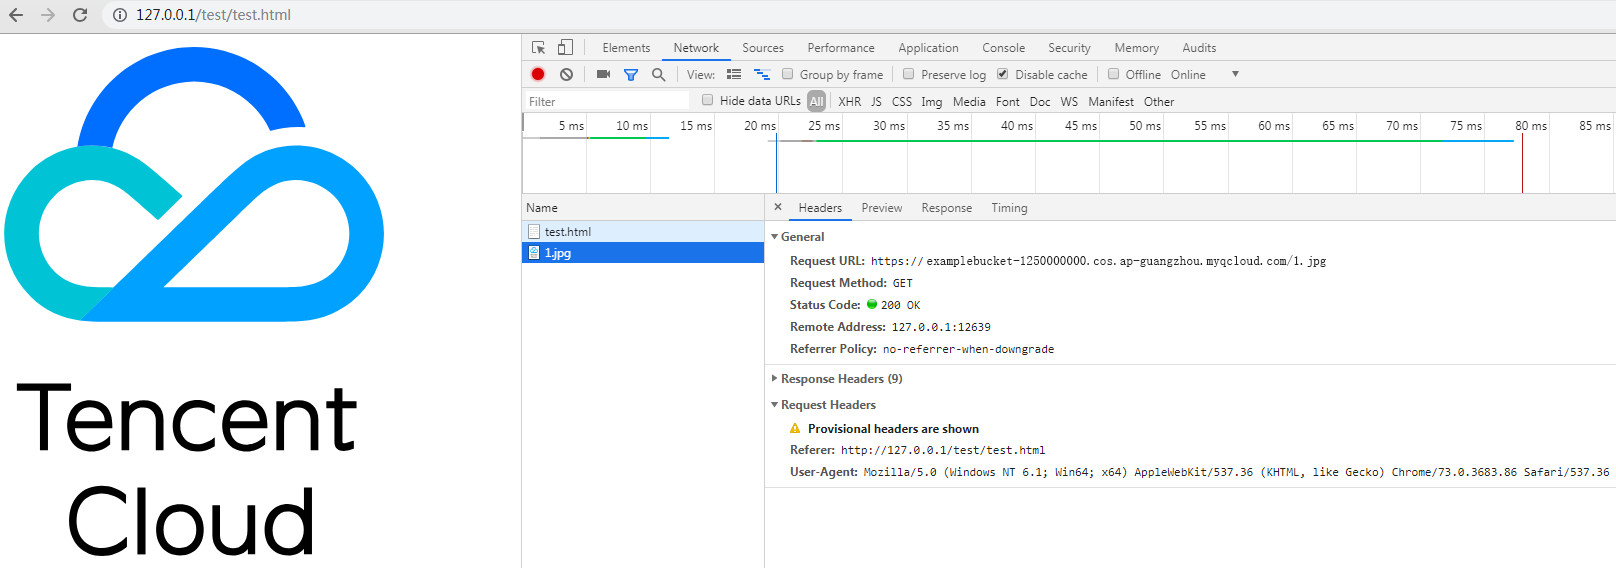This screenshot has height=568, width=1616.
Task: Uncheck the Disable cache checkbox
Action: click(x=1003, y=74)
